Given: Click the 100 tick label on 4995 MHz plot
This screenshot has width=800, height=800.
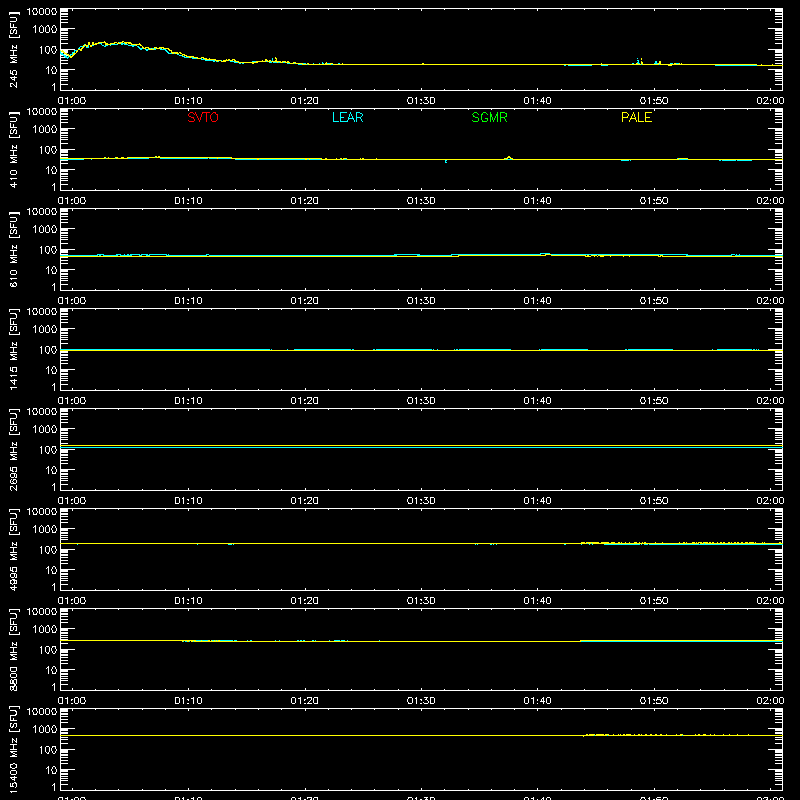Looking at the screenshot, I should [48, 550].
